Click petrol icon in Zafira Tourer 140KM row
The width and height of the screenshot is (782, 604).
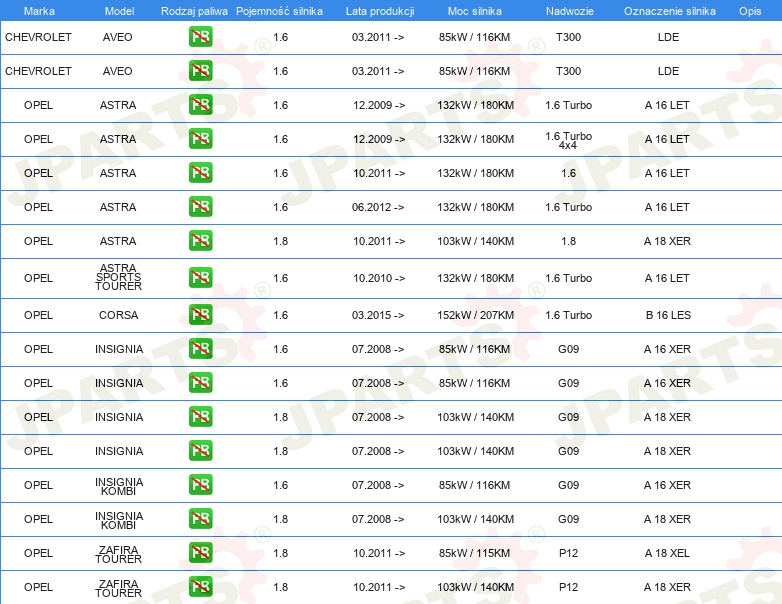pos(200,587)
